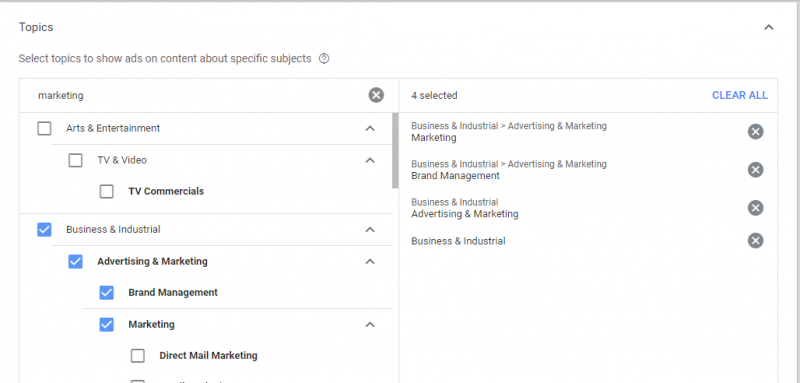The image size is (800, 383).
Task: Uncheck the Brand Management checkbox
Action: coord(107,293)
